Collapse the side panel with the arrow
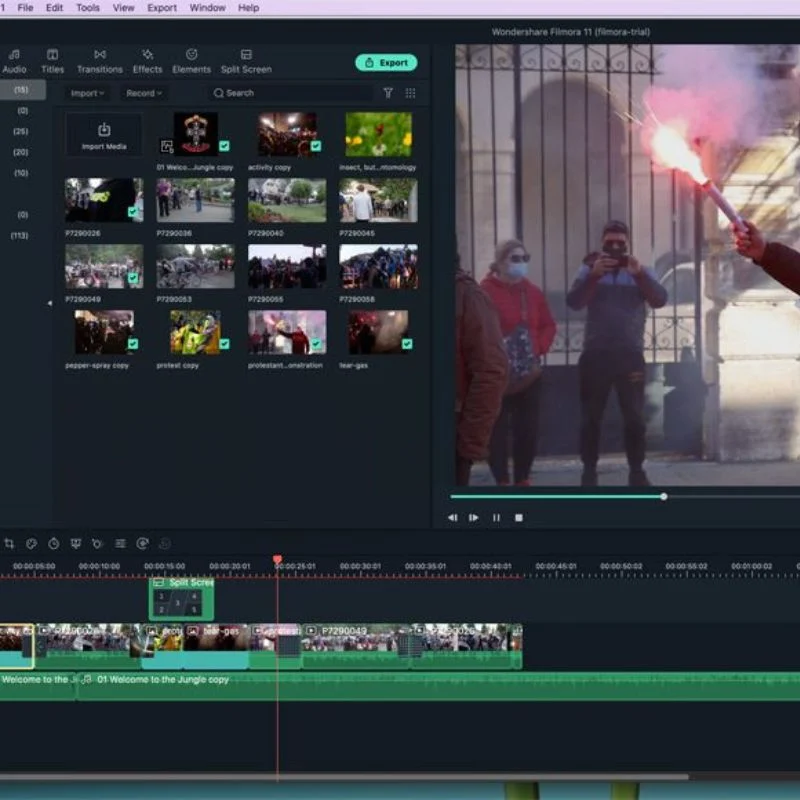This screenshot has height=800, width=800. pyautogui.click(x=49, y=303)
